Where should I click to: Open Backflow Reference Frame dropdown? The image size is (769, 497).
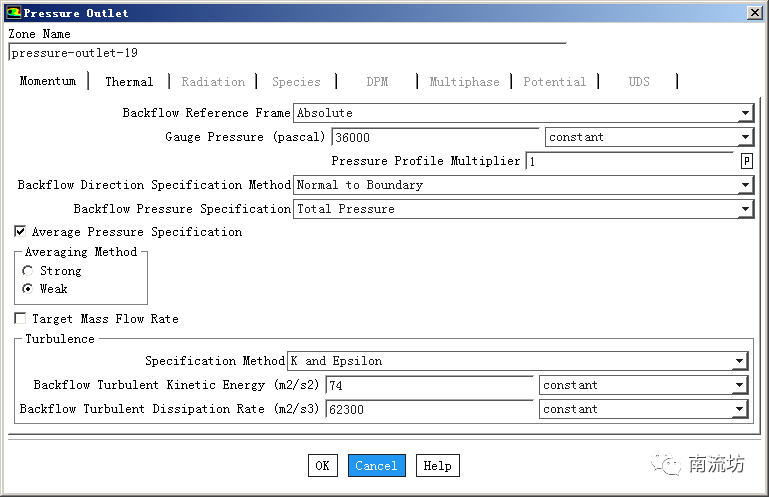[x=745, y=114]
